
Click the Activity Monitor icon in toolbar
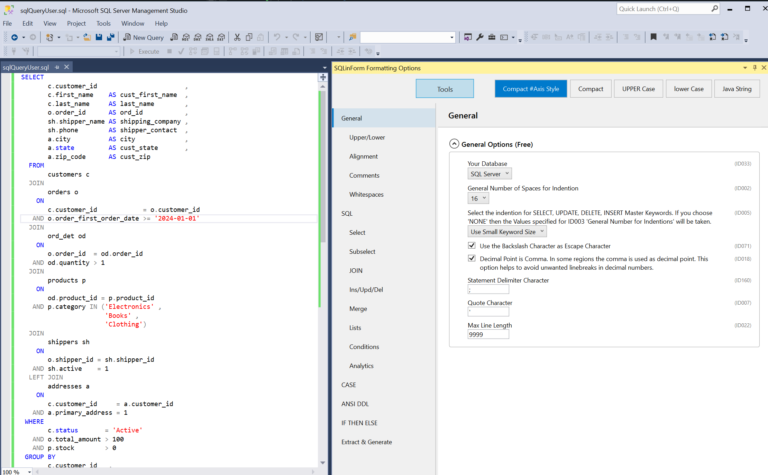[319, 37]
